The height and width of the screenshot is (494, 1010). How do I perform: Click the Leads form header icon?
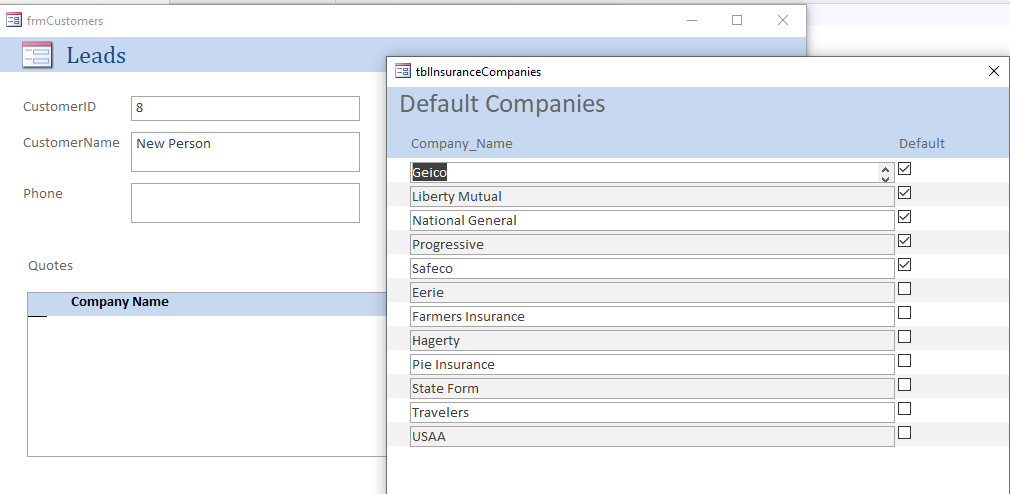click(37, 55)
